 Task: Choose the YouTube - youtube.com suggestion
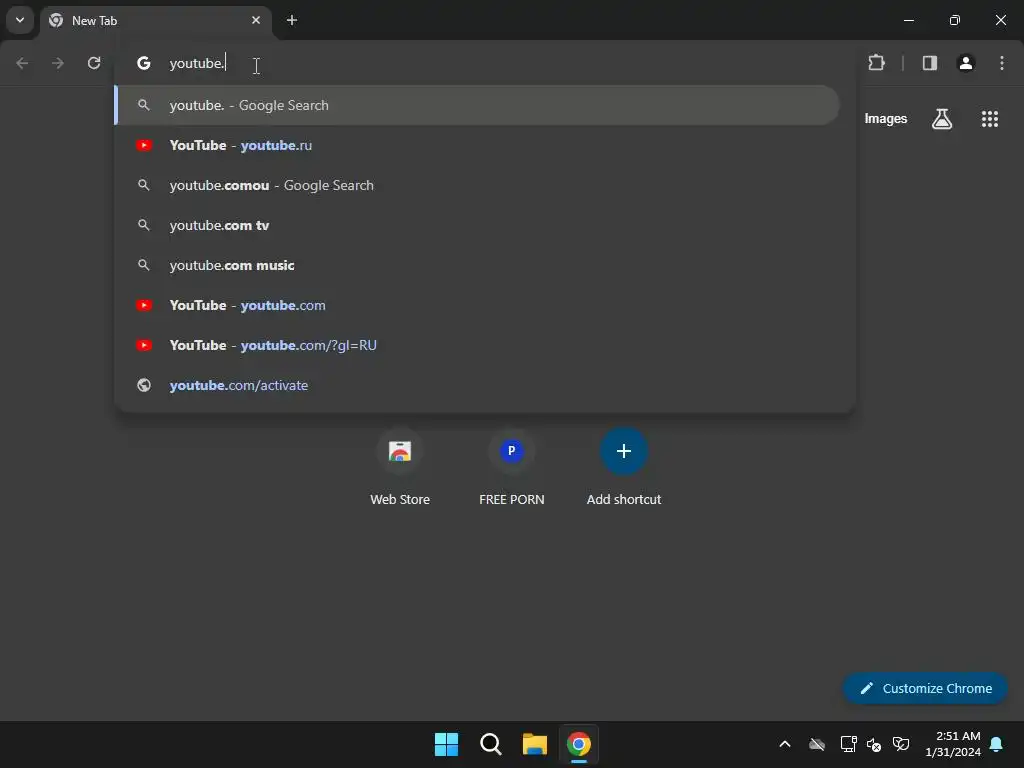coord(477,305)
